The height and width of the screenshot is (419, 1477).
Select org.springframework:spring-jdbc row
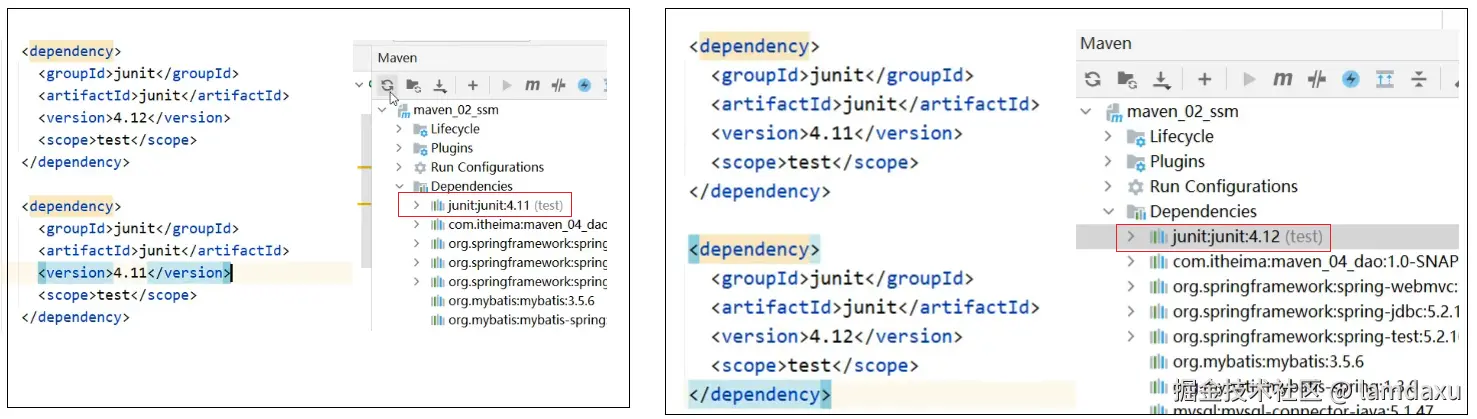pos(1267,312)
